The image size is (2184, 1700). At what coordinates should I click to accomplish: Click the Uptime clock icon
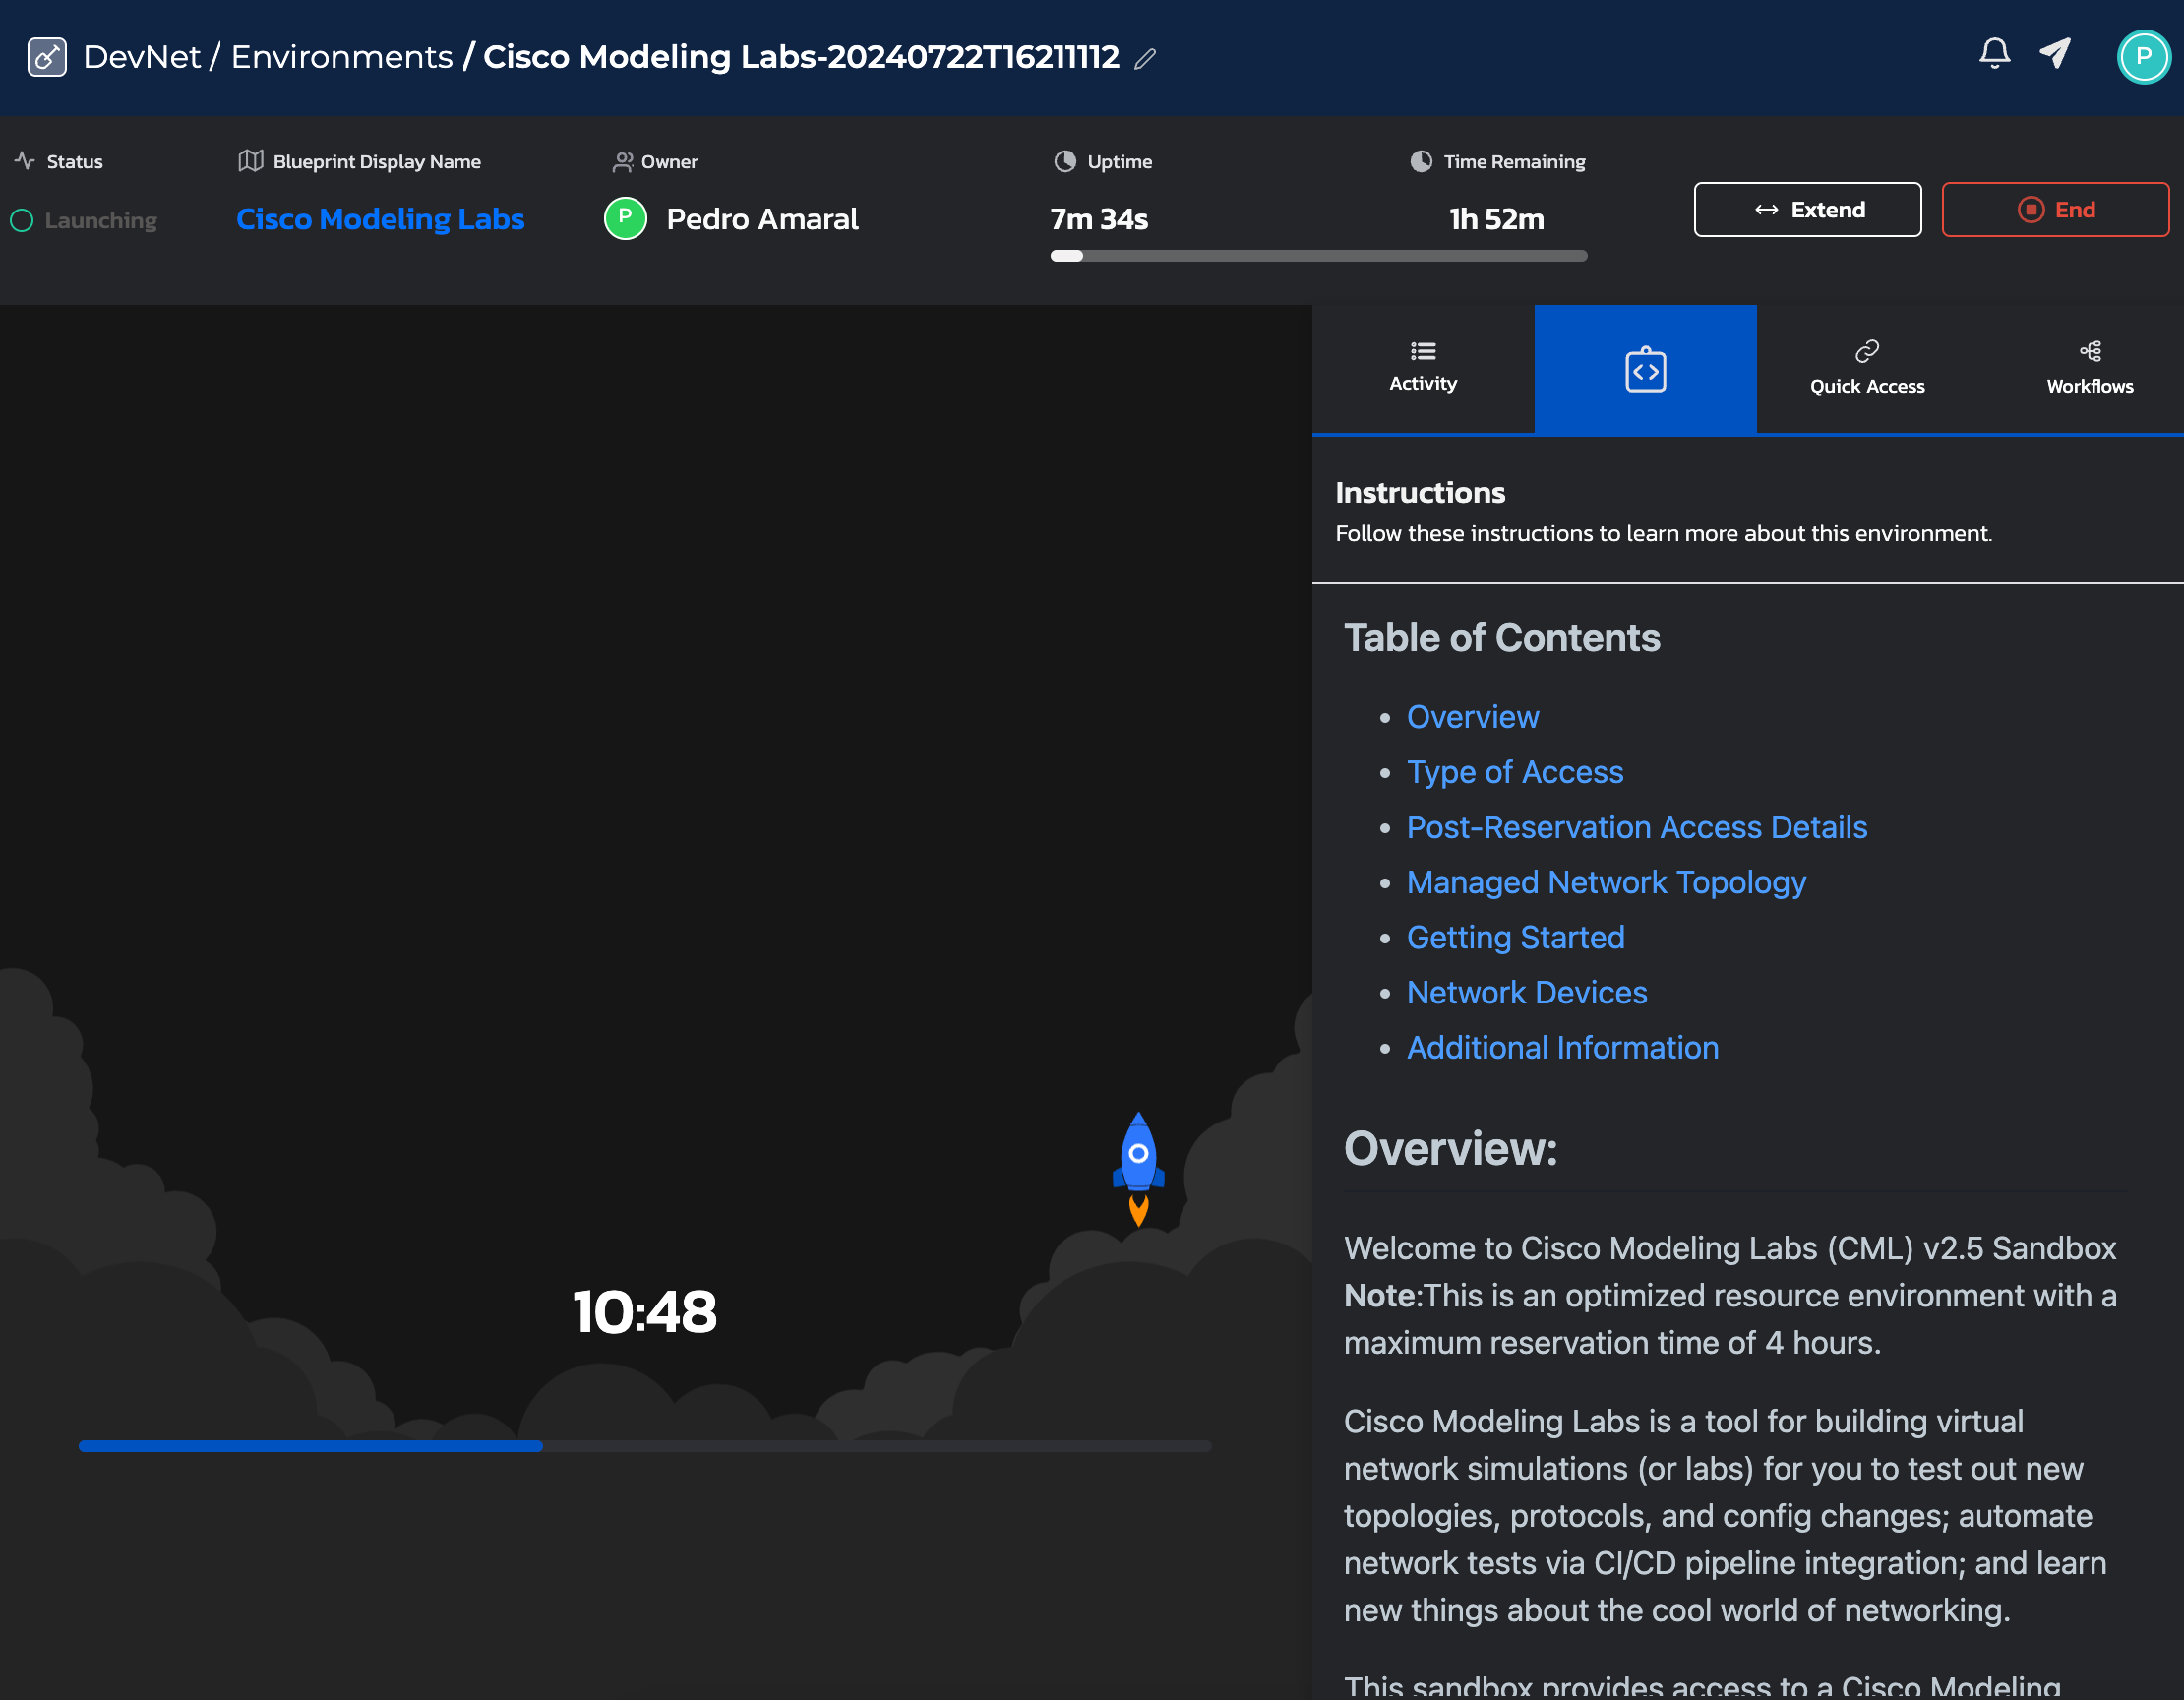pyautogui.click(x=1065, y=161)
